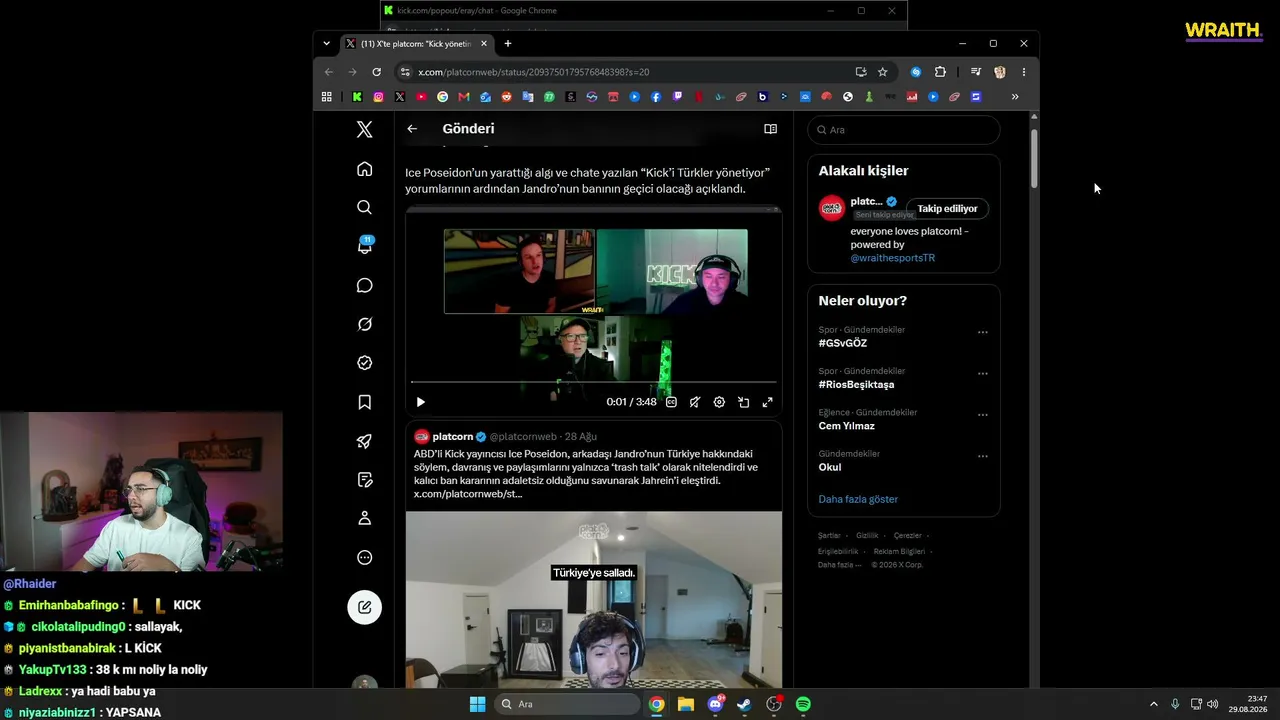Enable picture-in-picture for the video

[x=743, y=402]
